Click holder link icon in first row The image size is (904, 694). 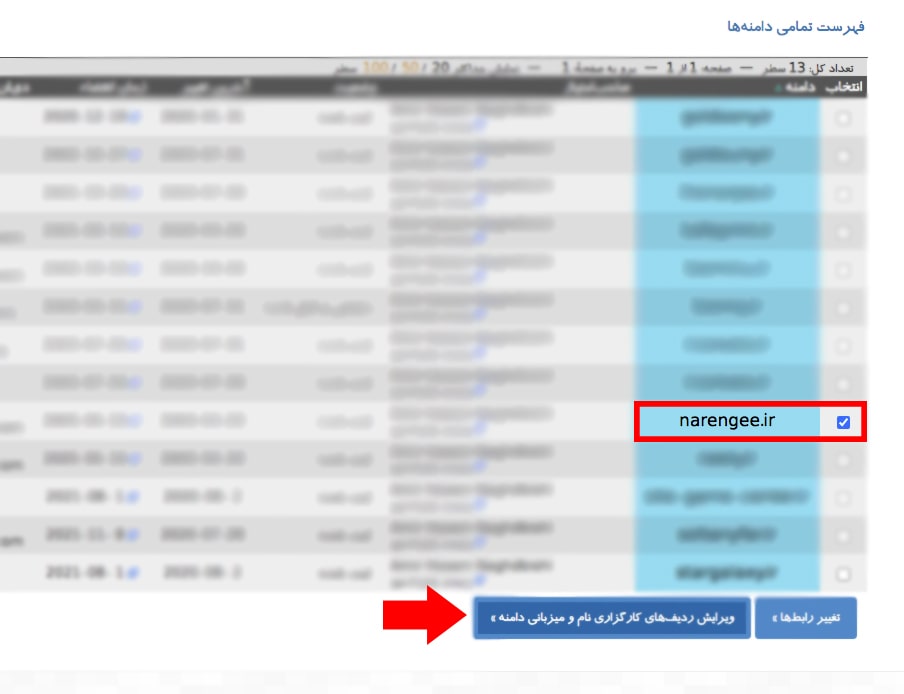coord(480,126)
